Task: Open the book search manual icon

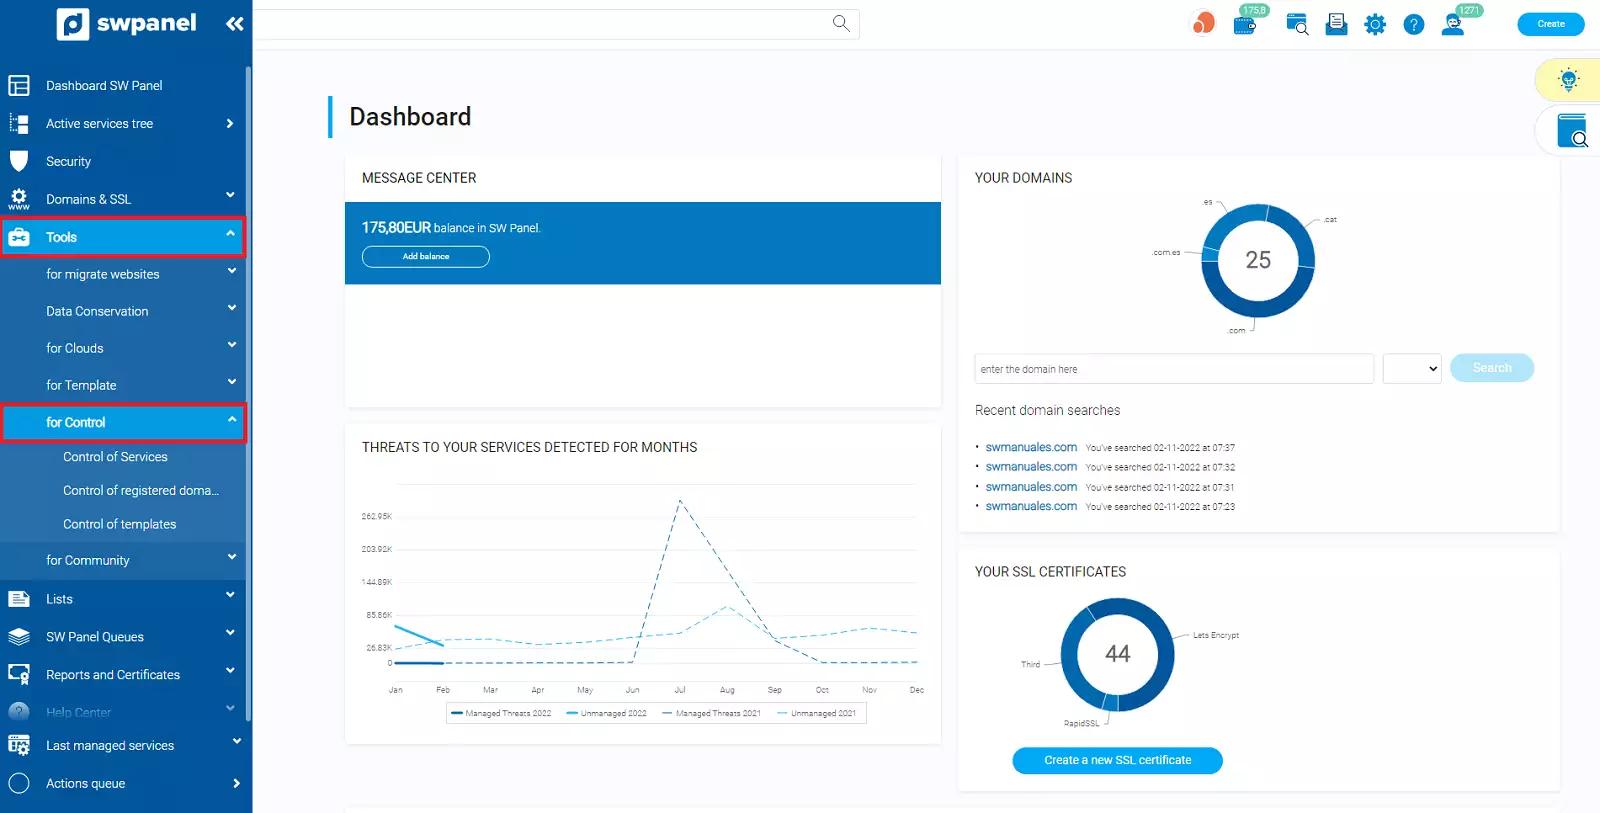Action: point(1572,131)
